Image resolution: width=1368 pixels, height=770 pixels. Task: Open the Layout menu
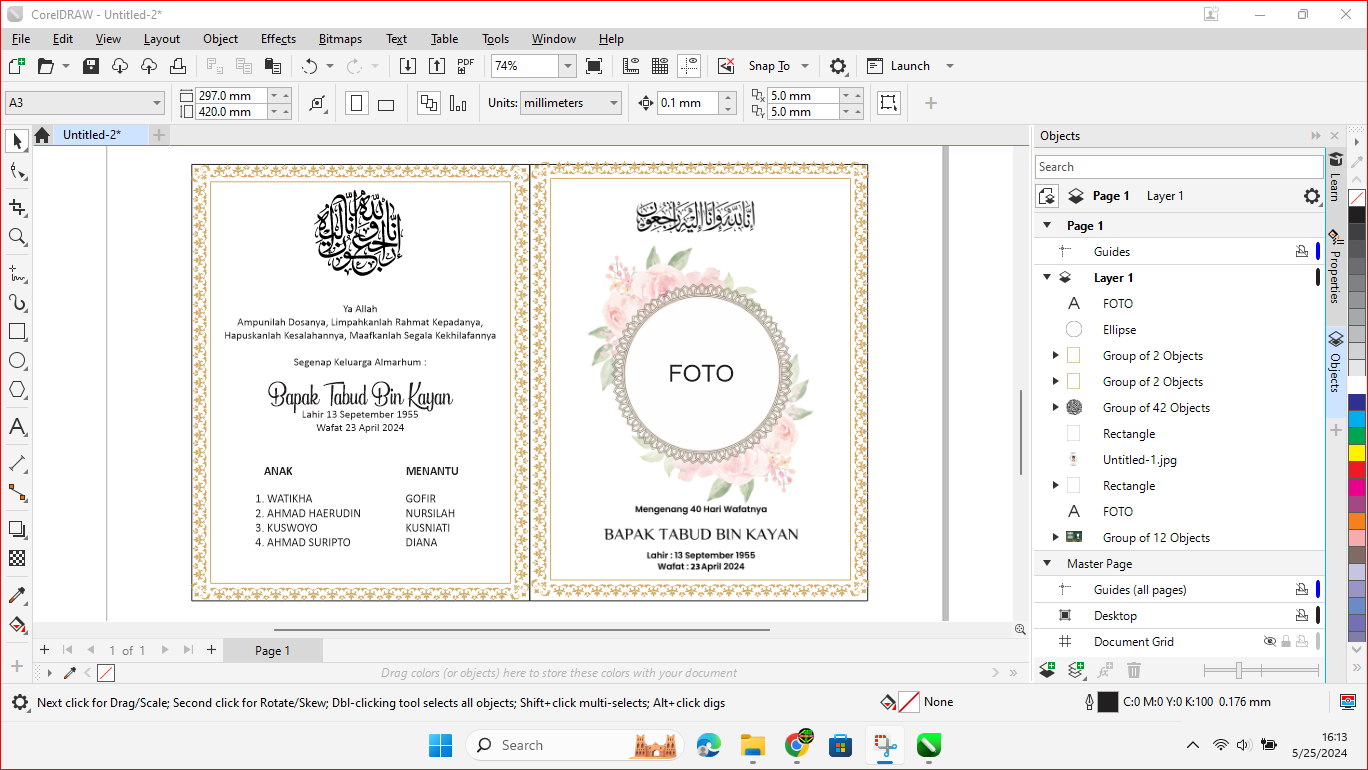pos(162,39)
